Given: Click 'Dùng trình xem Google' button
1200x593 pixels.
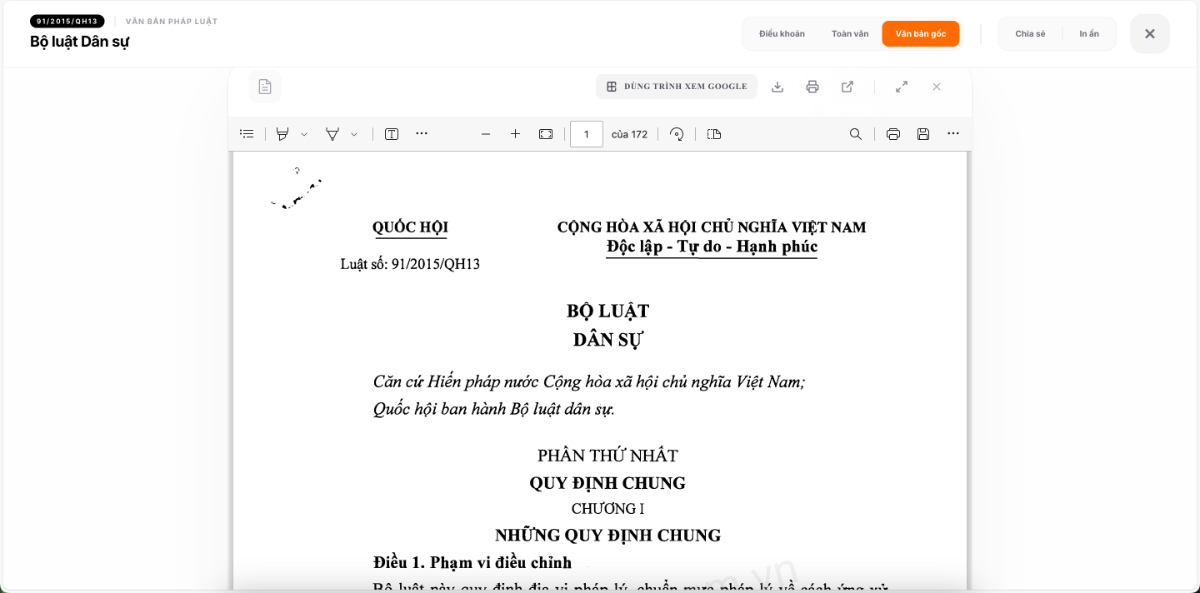Looking at the screenshot, I should [x=677, y=87].
